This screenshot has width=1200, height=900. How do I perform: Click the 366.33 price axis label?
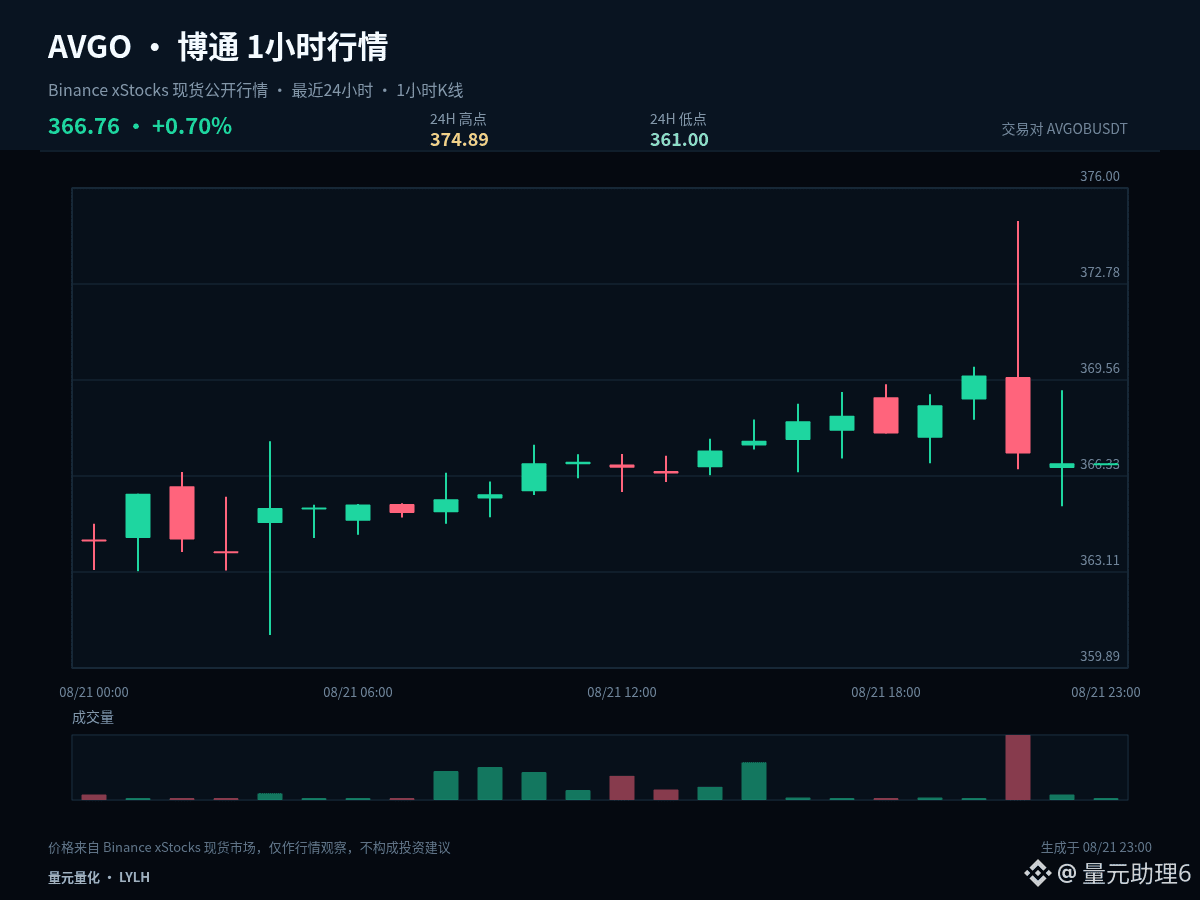(x=1100, y=464)
